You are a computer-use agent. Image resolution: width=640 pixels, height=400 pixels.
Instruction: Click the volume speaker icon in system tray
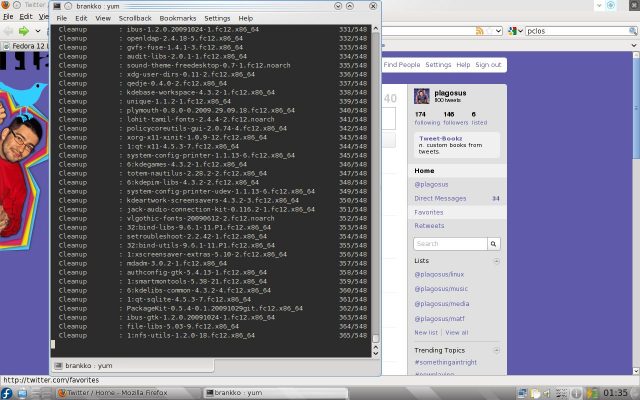(x=547, y=393)
